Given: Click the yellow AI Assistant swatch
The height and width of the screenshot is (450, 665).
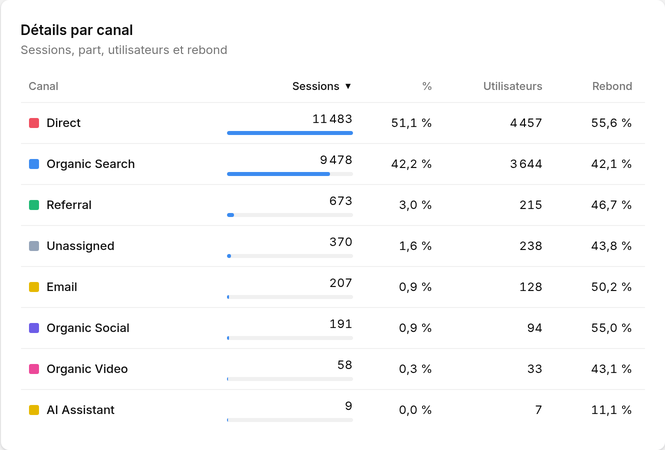Looking at the screenshot, I should [x=34, y=410].
